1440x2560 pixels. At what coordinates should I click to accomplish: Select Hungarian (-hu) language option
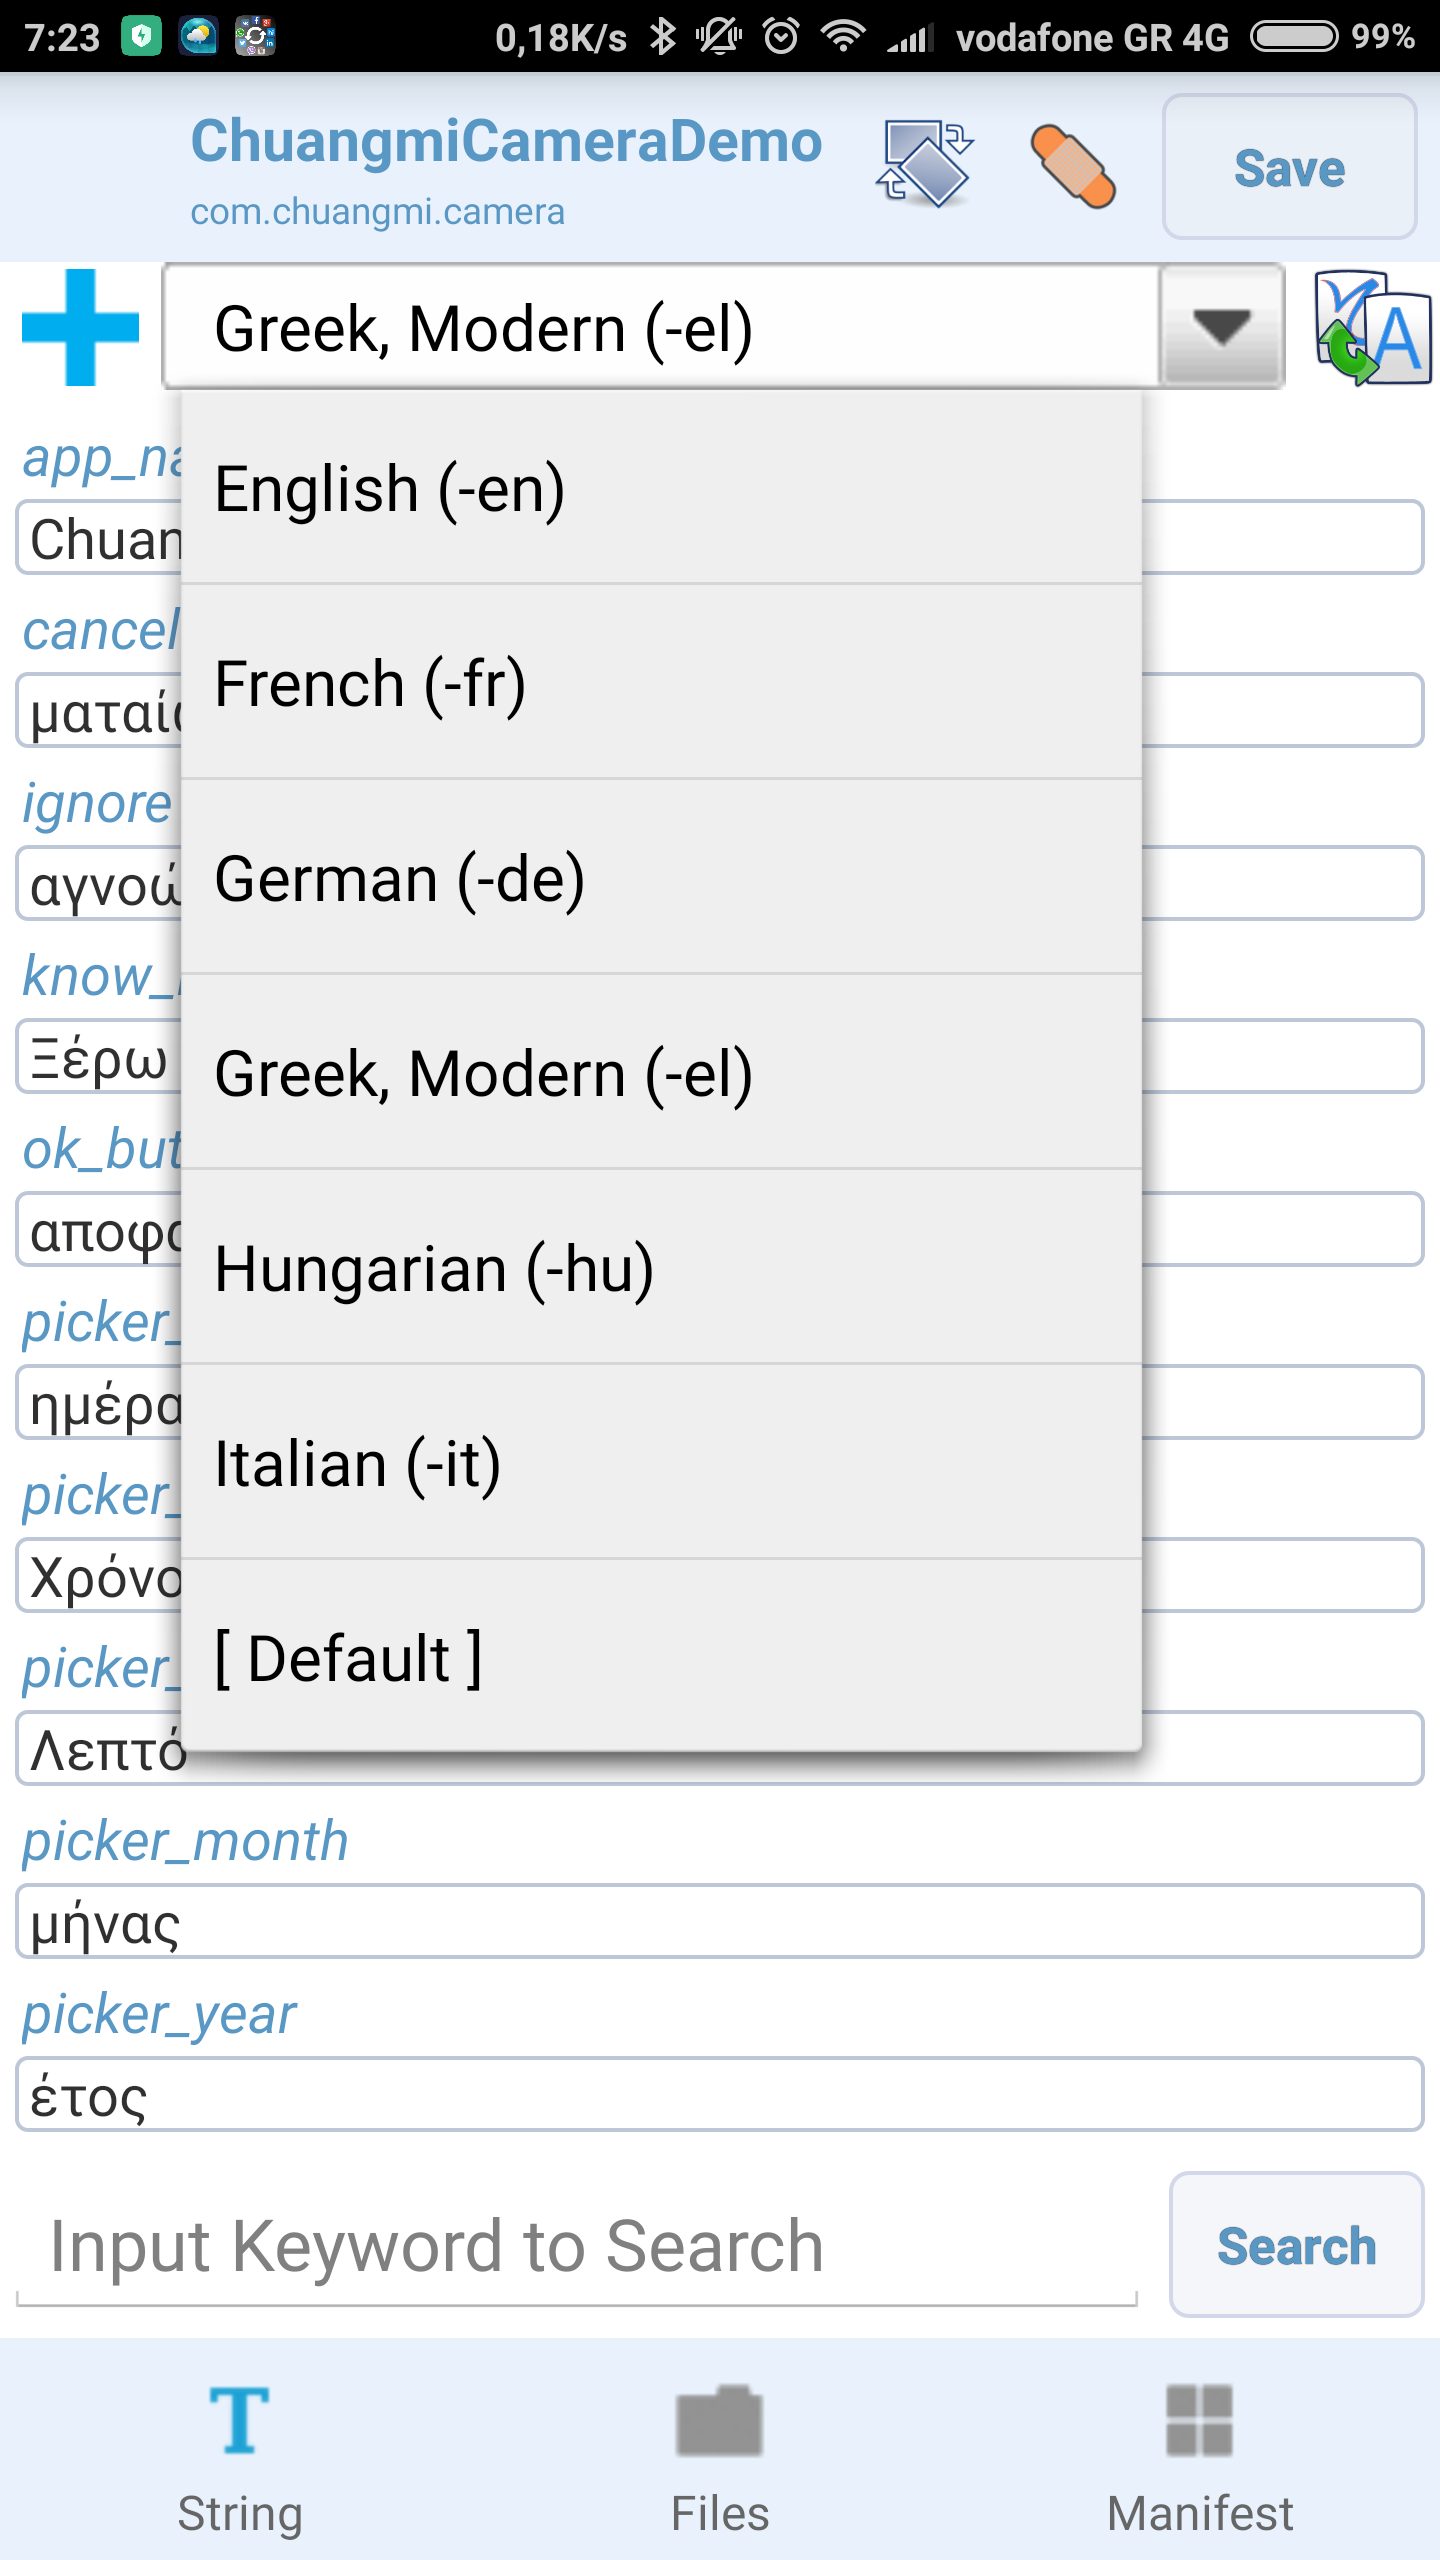tap(660, 1269)
